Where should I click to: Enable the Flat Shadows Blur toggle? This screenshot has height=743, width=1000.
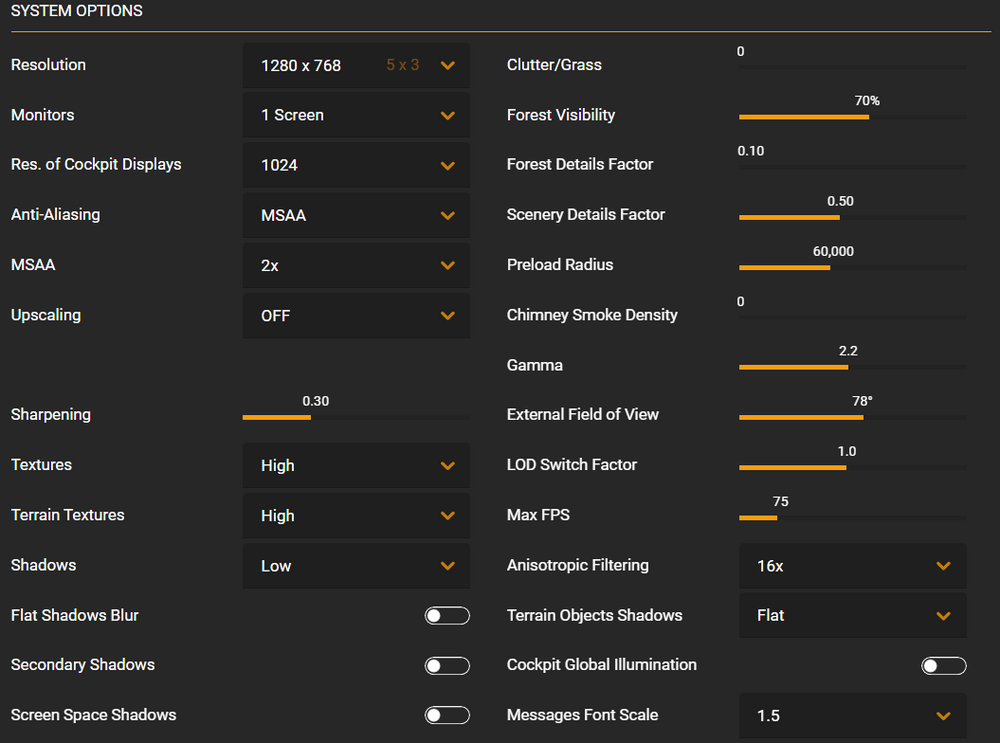pyautogui.click(x=447, y=615)
